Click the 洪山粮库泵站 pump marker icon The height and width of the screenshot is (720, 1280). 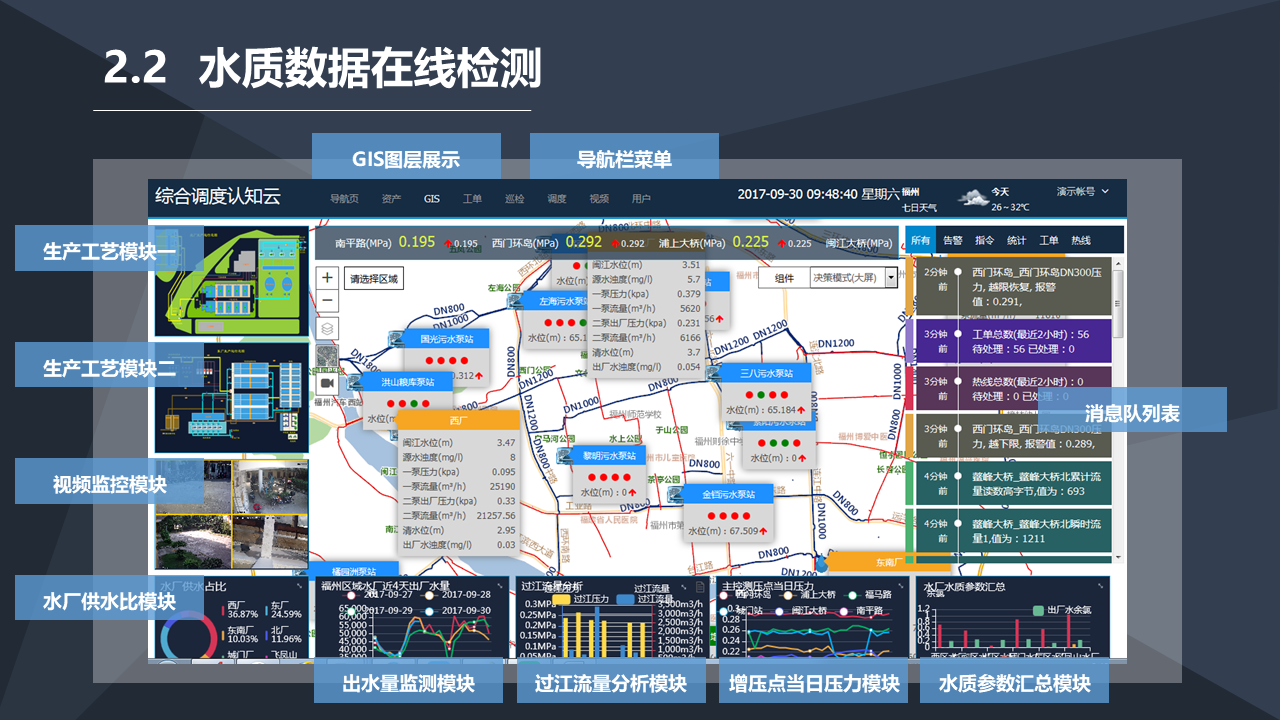pyautogui.click(x=356, y=383)
